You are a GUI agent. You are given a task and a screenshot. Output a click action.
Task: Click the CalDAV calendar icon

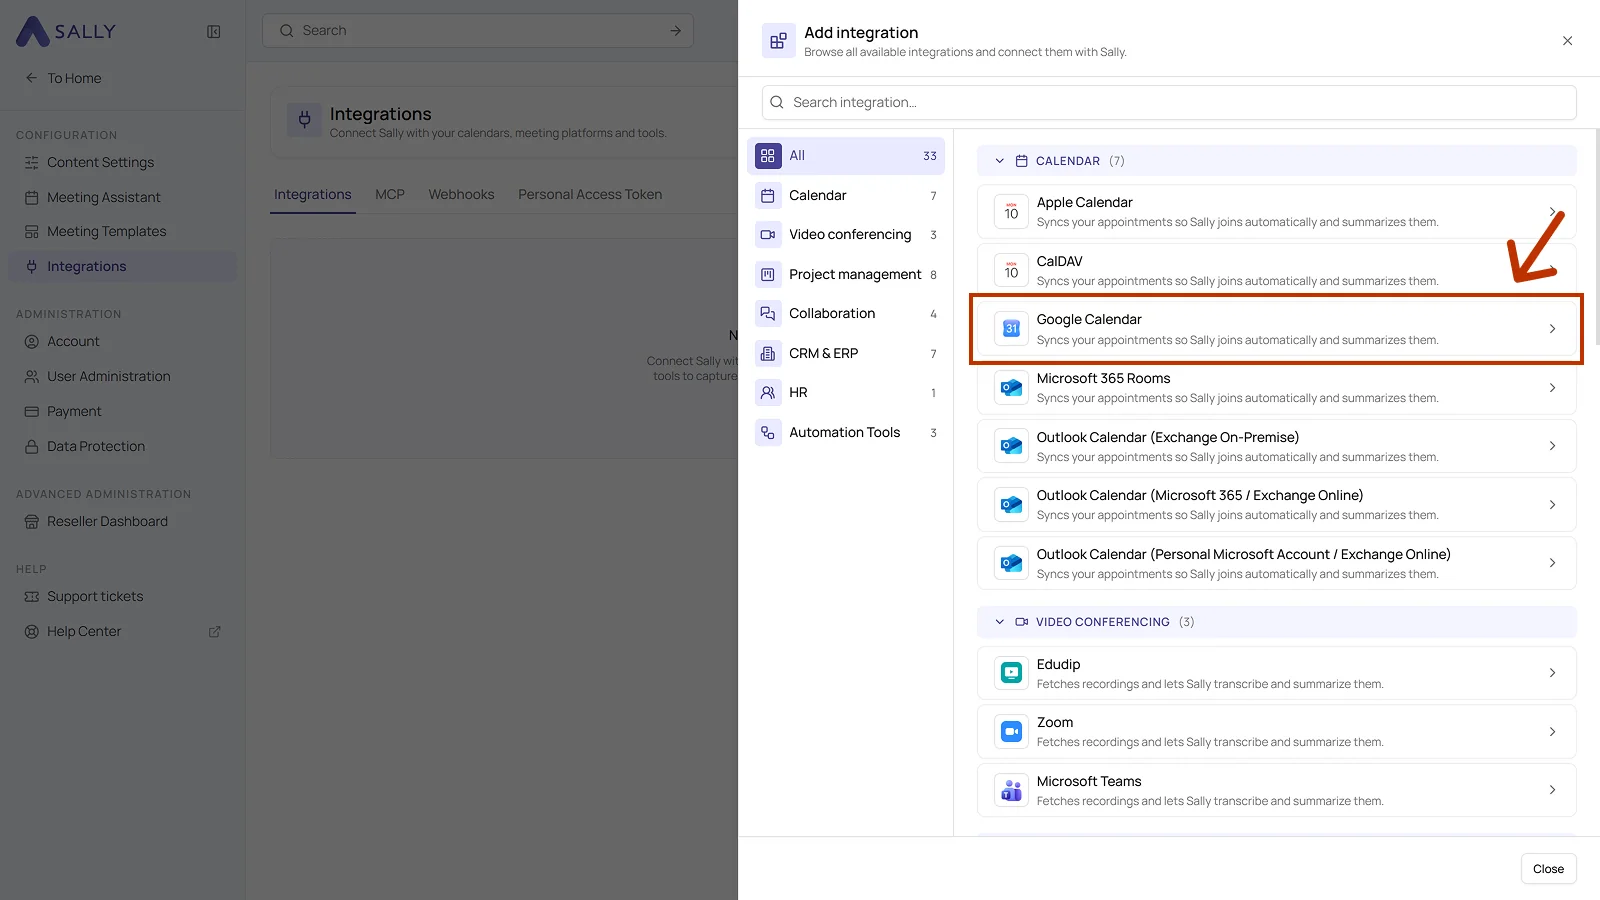click(1011, 270)
